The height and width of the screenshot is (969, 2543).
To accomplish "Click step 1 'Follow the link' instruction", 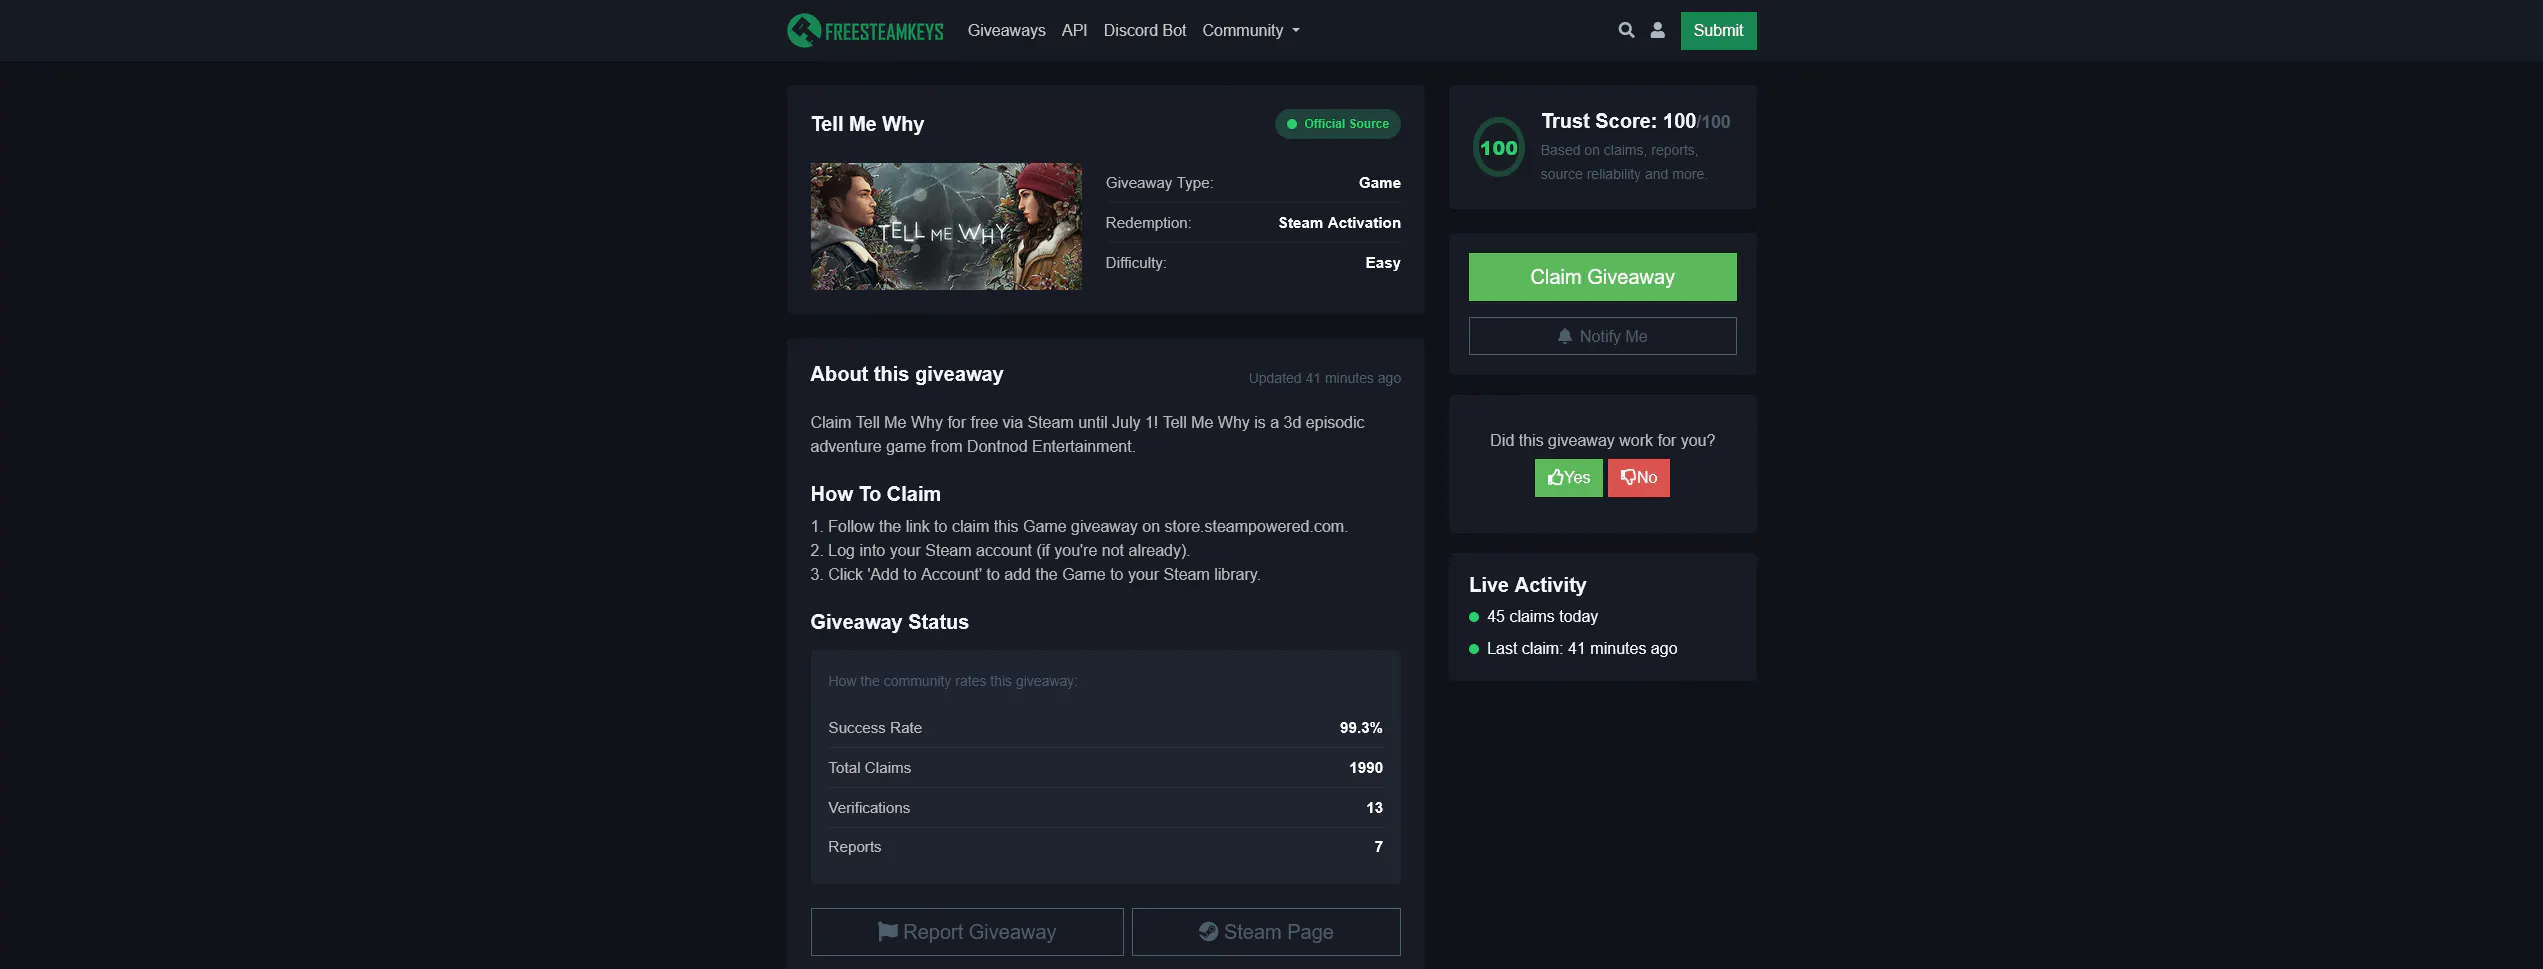I will point(1079,527).
